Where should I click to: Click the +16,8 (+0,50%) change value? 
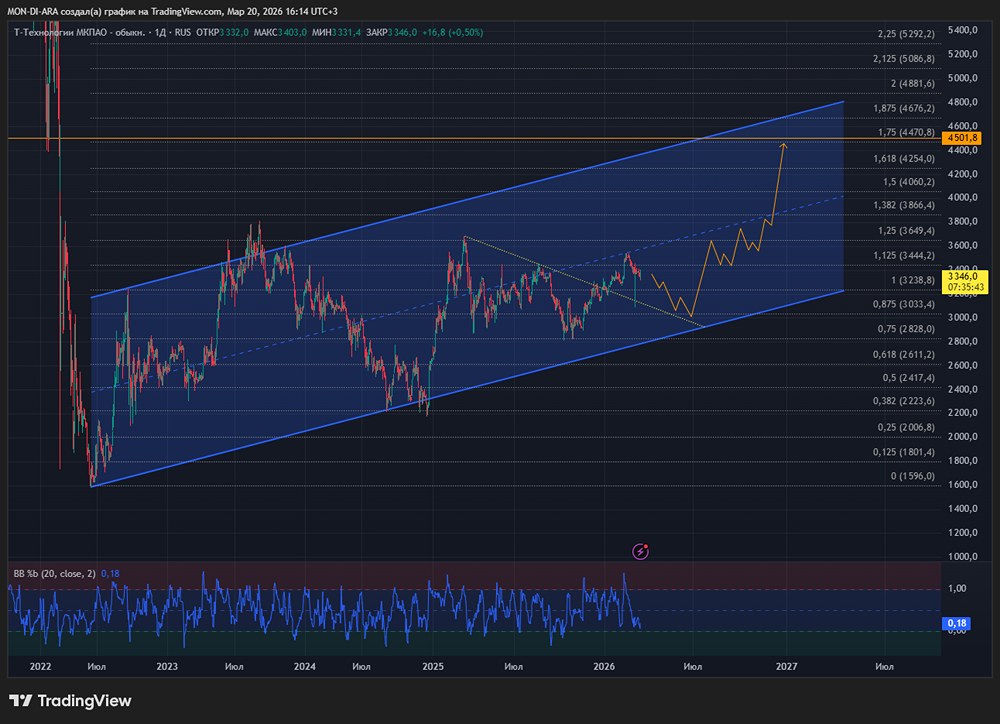(453, 33)
